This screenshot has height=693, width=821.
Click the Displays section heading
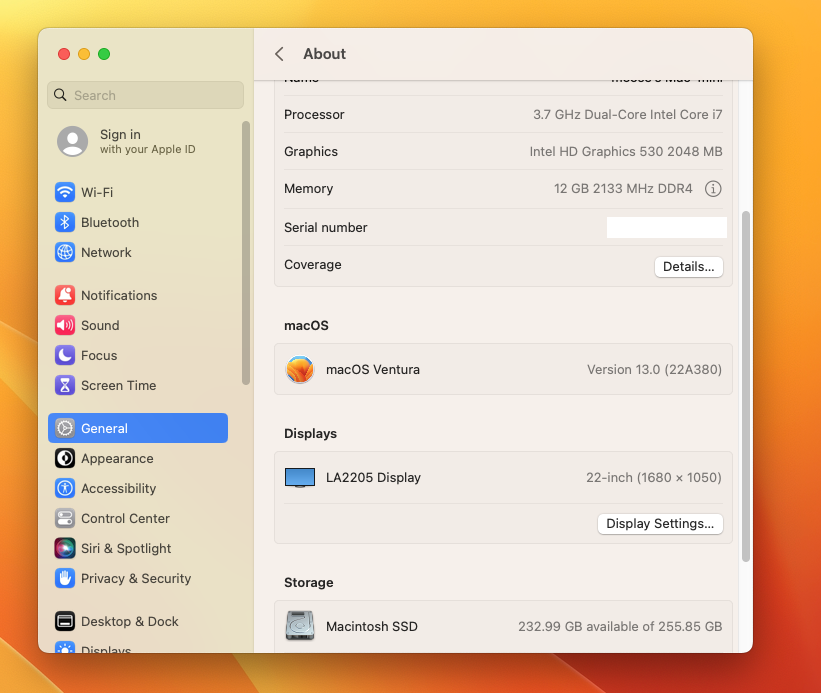(x=310, y=433)
